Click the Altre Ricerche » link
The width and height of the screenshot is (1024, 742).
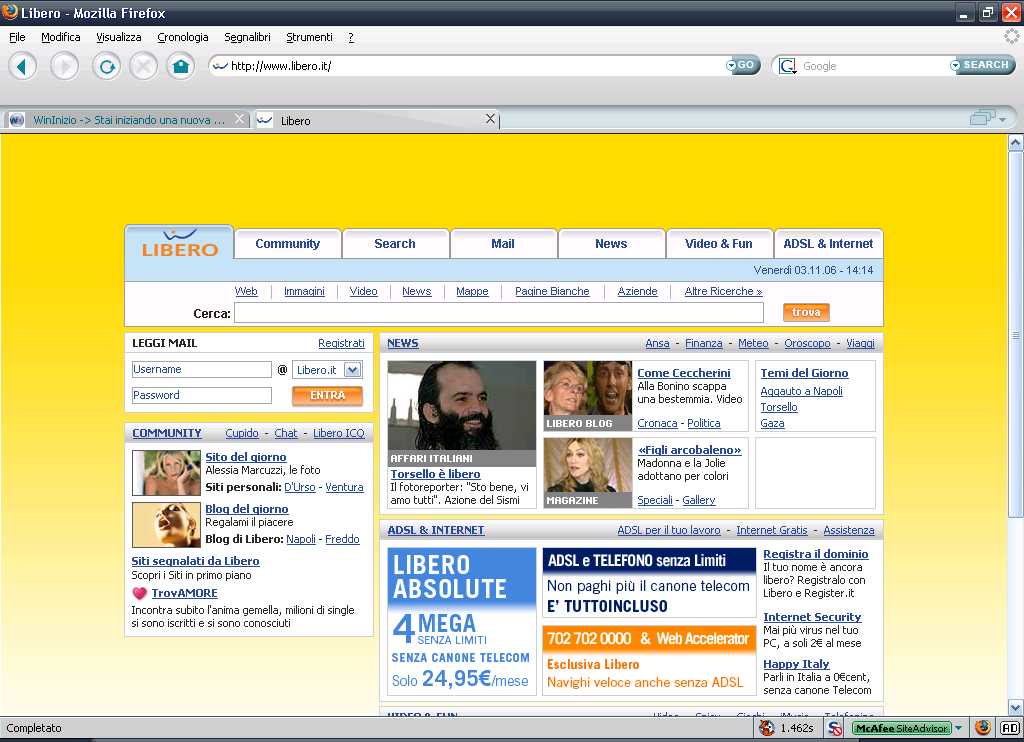[723, 291]
